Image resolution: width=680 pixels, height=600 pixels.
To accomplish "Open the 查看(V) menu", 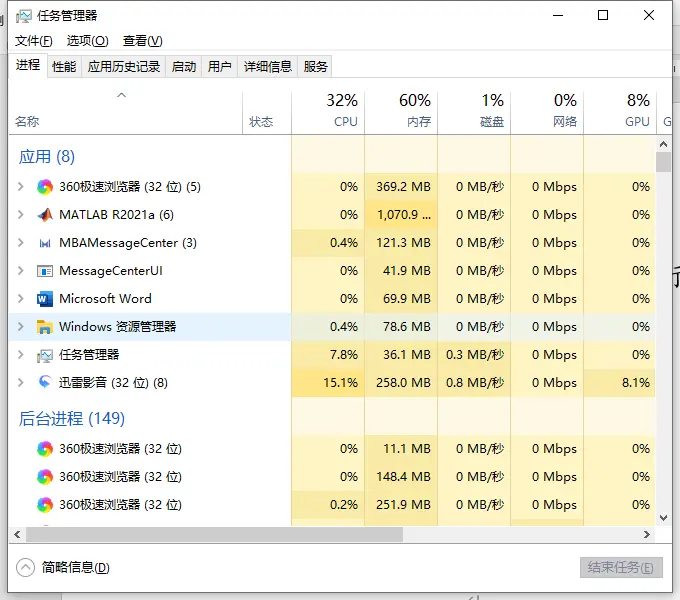I will (142, 41).
